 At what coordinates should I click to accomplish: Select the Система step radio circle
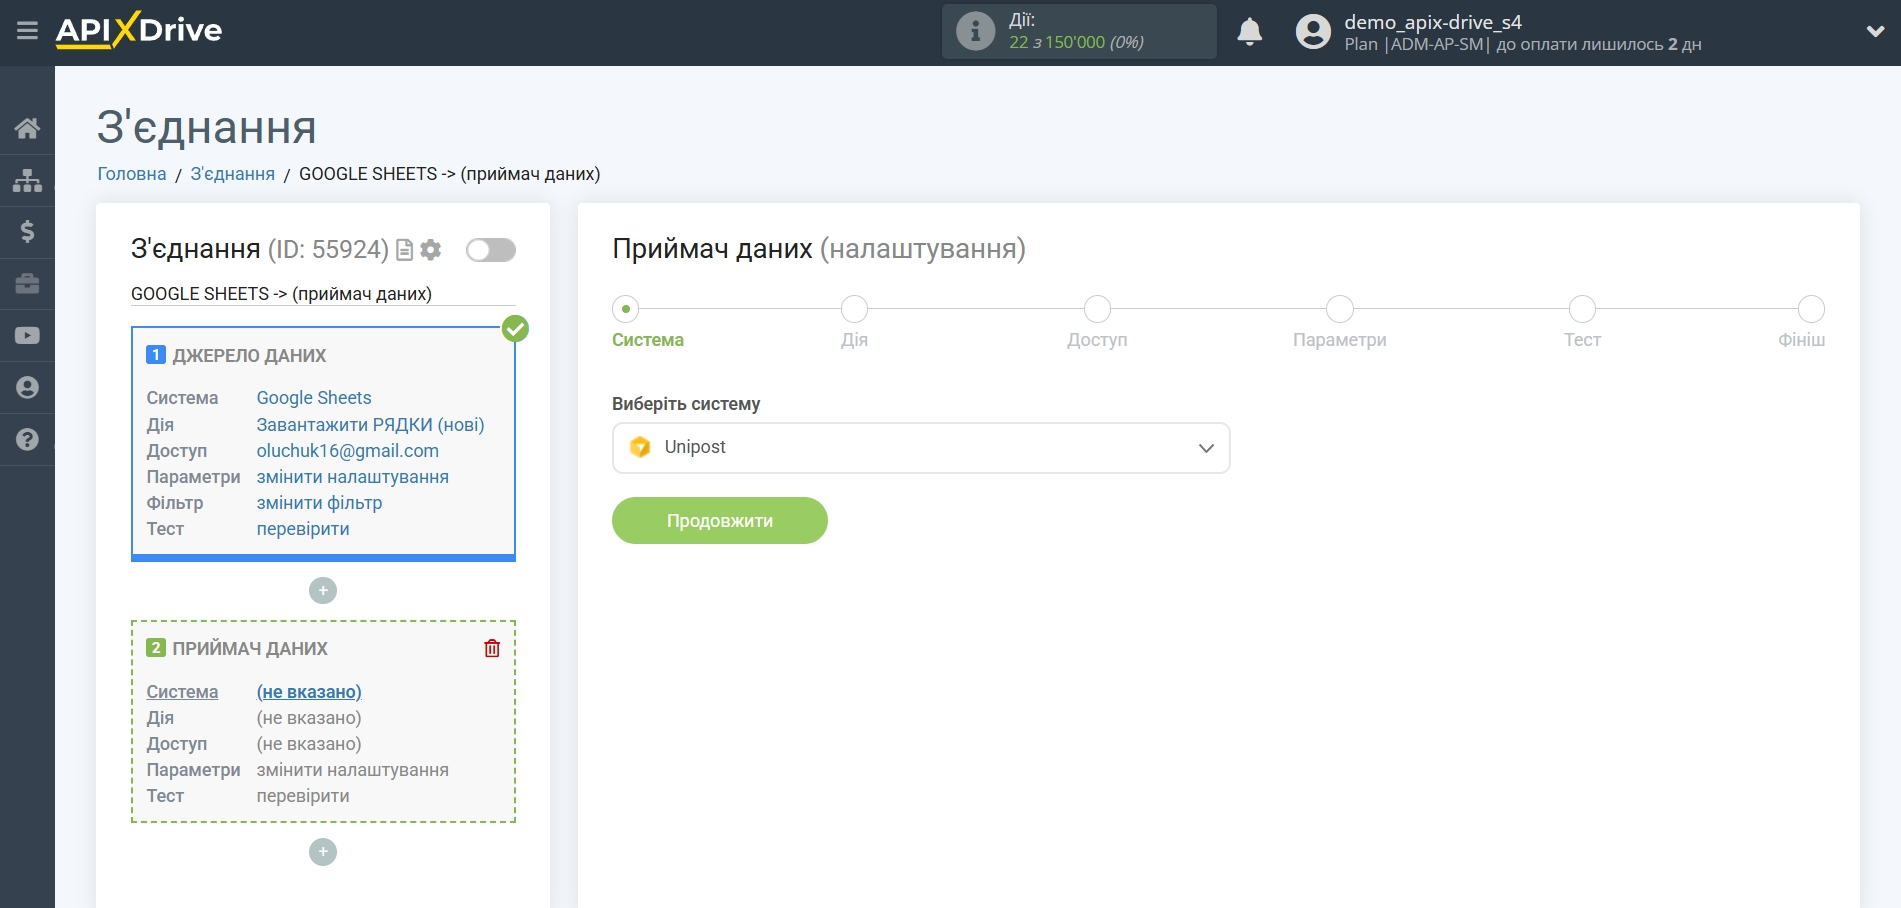[626, 309]
